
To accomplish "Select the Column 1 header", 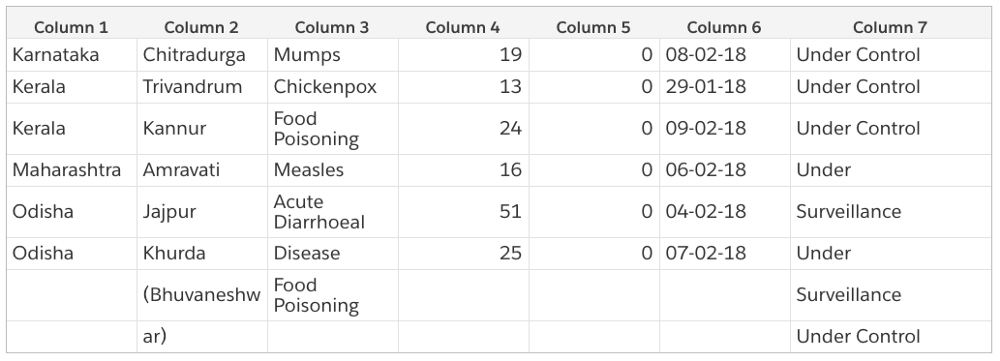I will pyautogui.click(x=71, y=27).
